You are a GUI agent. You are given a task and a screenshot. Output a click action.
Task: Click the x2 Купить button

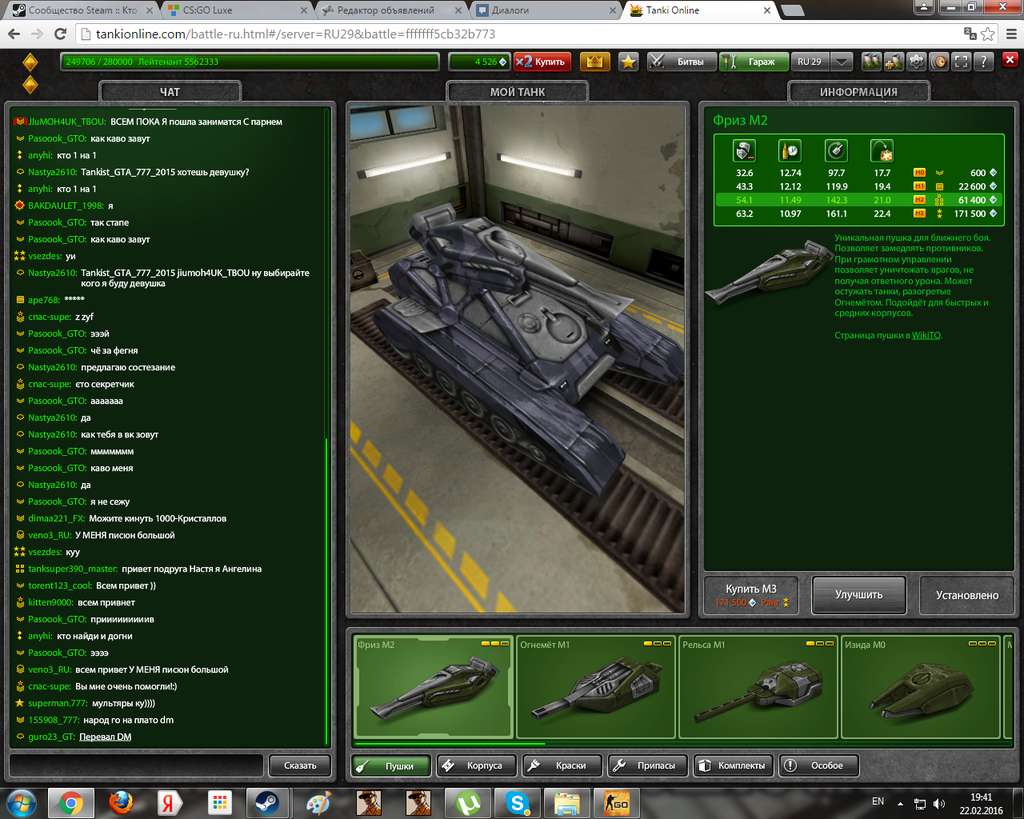542,61
